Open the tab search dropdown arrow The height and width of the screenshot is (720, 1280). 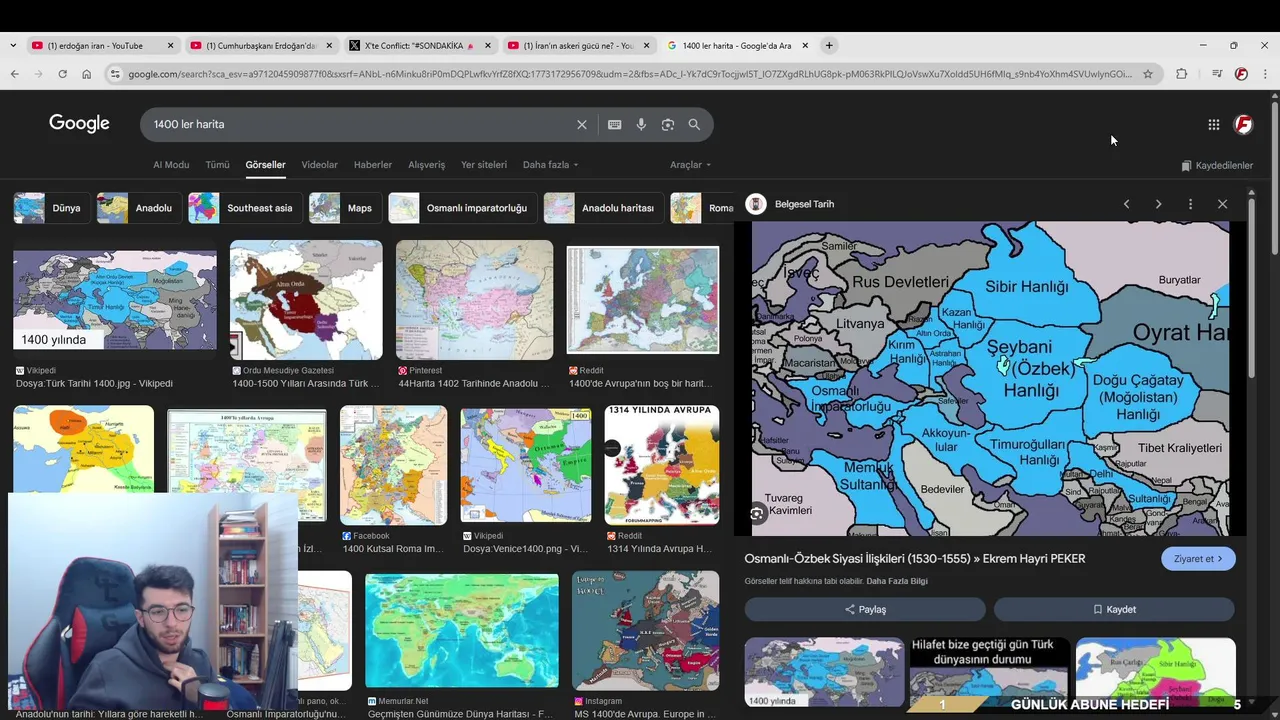tap(12, 45)
